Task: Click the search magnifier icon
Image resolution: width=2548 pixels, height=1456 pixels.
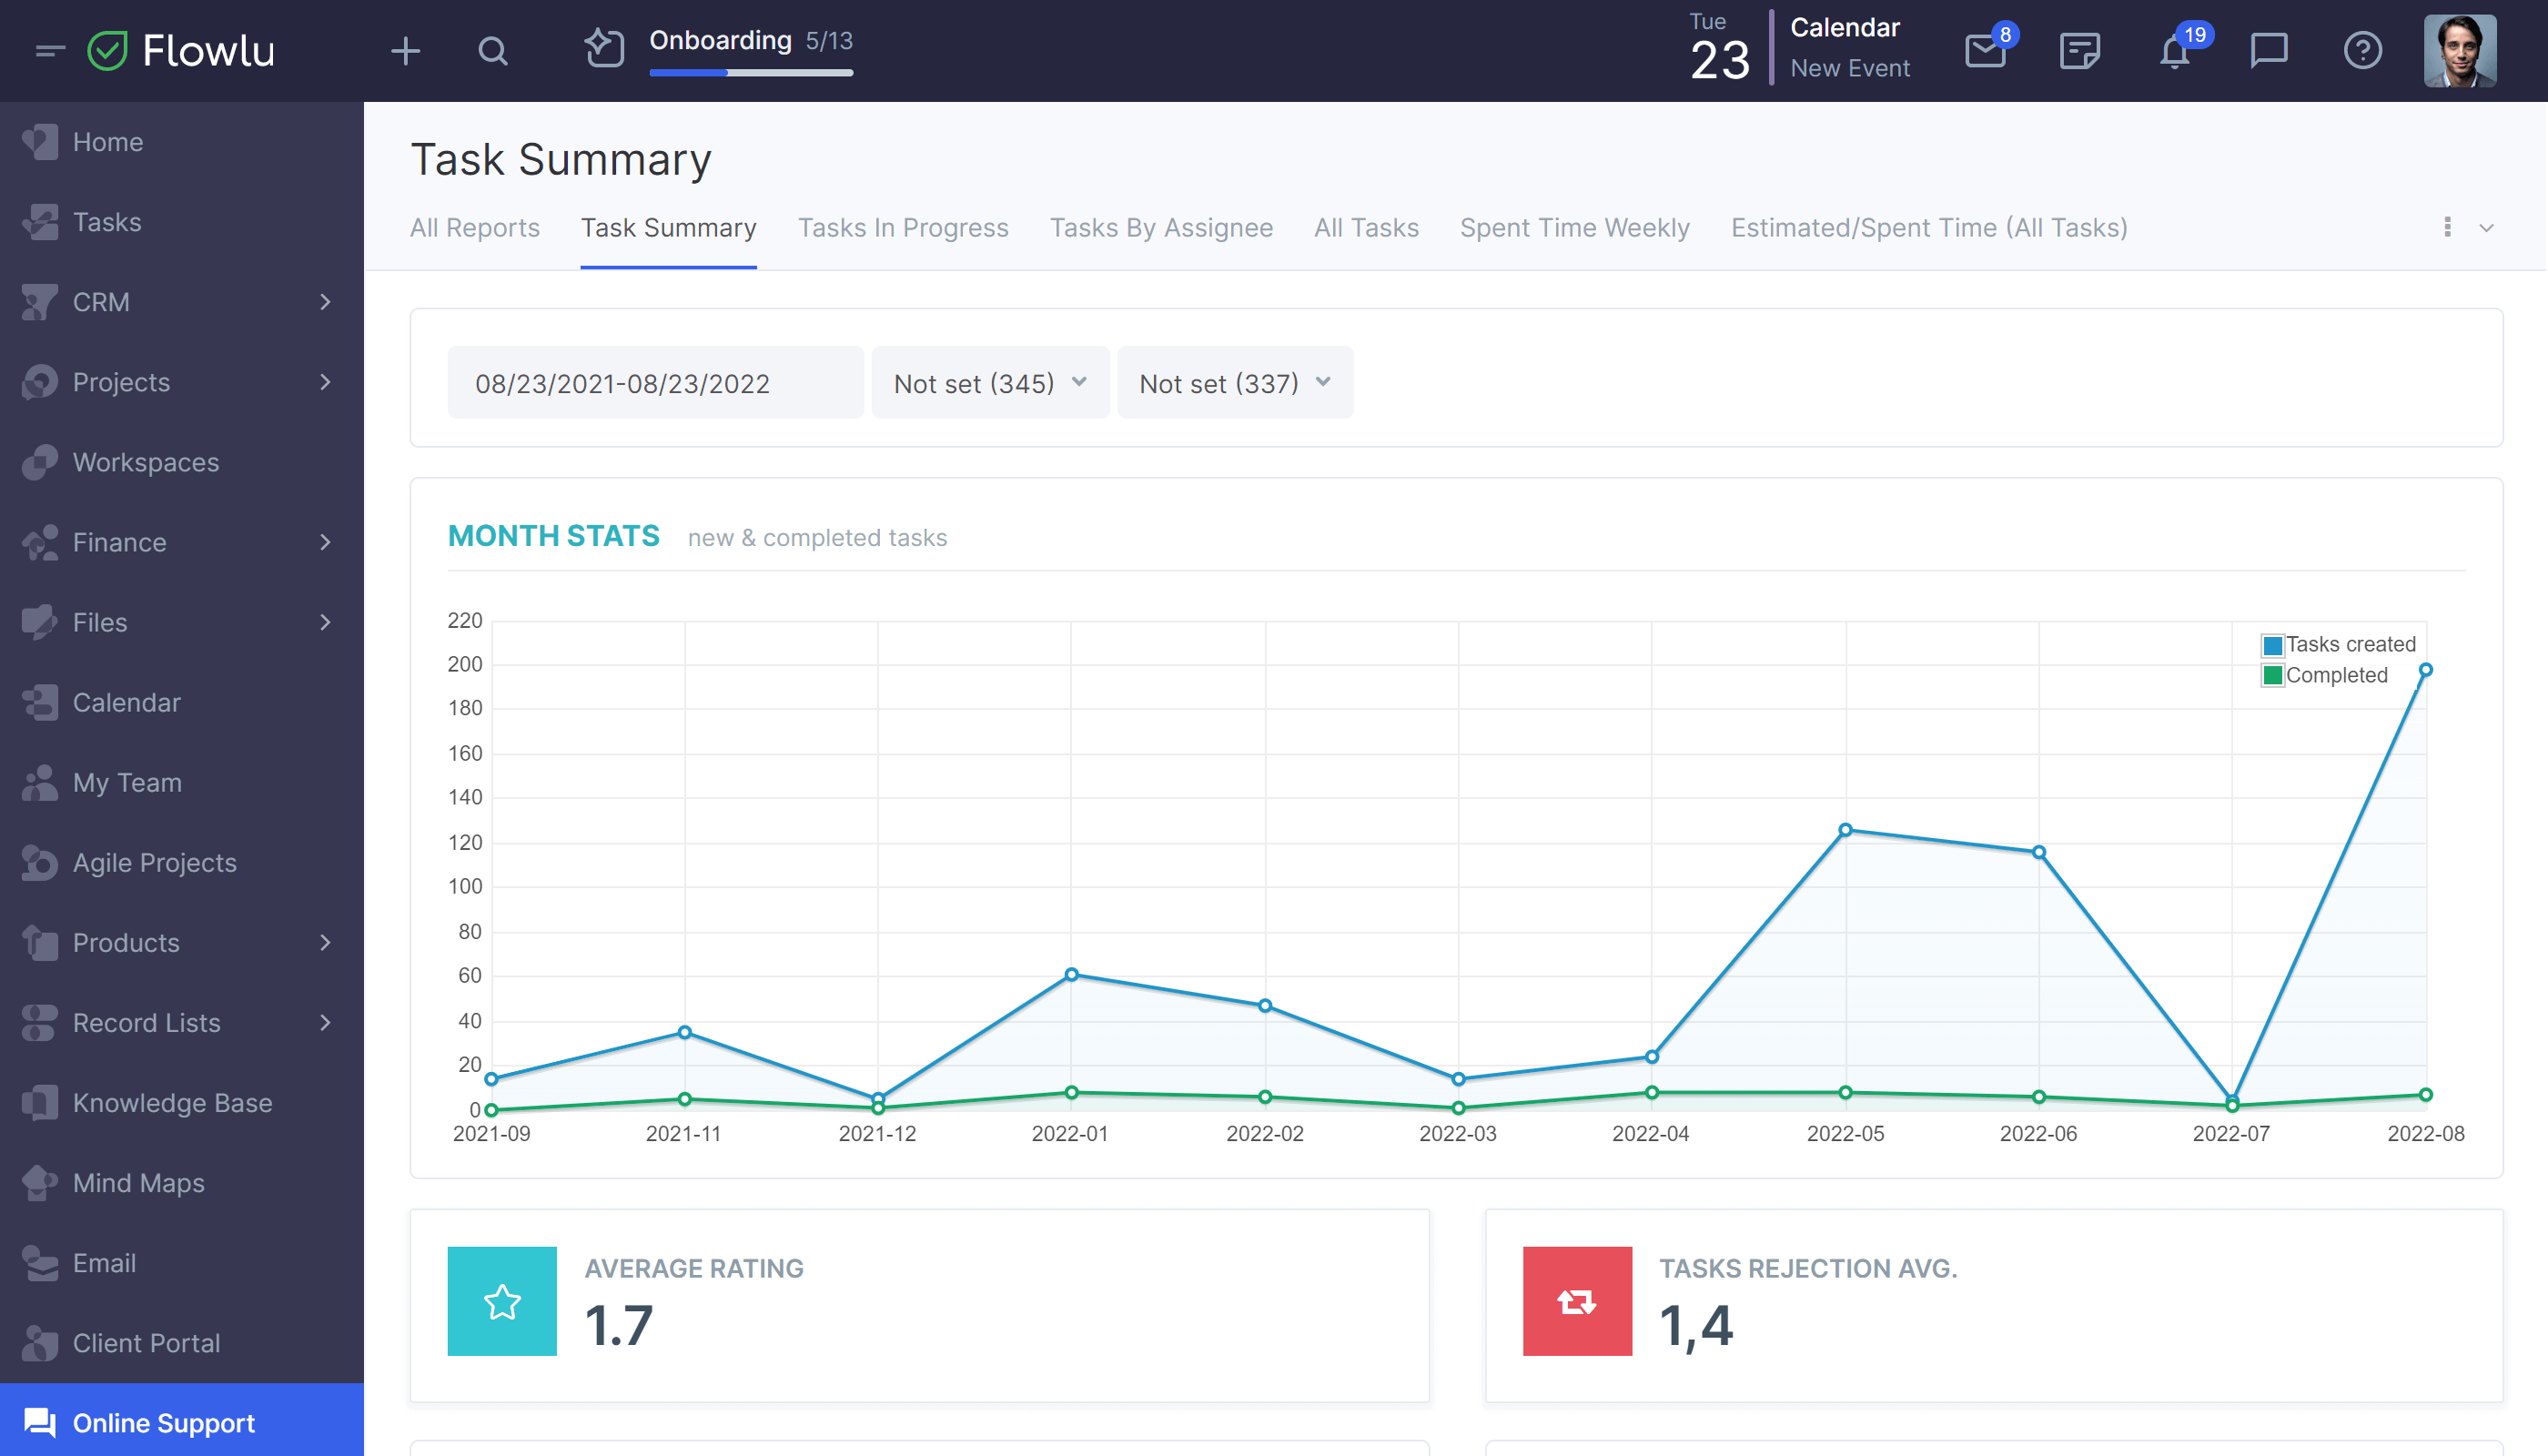Action: point(491,49)
